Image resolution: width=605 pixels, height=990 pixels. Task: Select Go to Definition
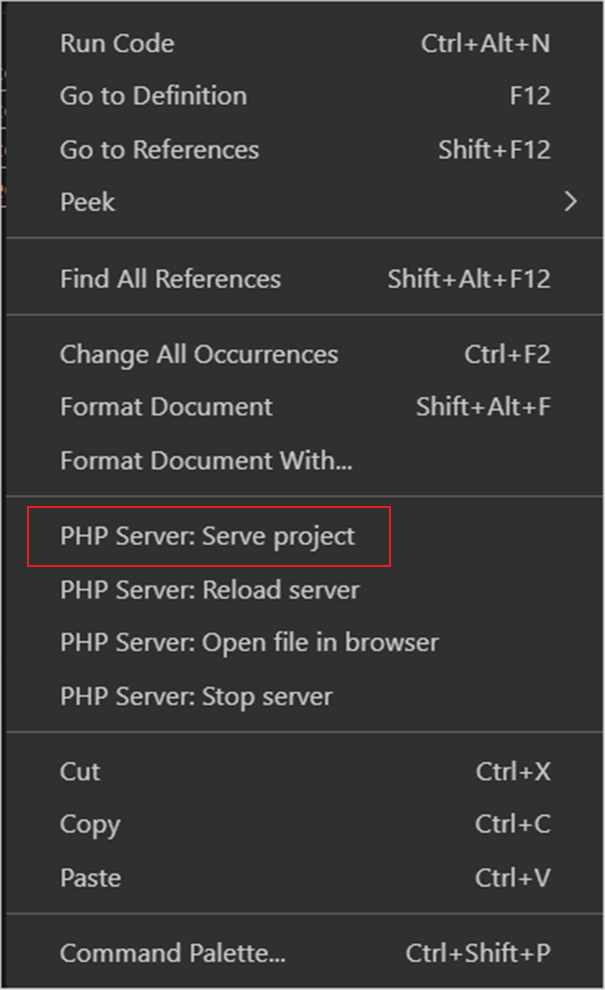click(152, 96)
